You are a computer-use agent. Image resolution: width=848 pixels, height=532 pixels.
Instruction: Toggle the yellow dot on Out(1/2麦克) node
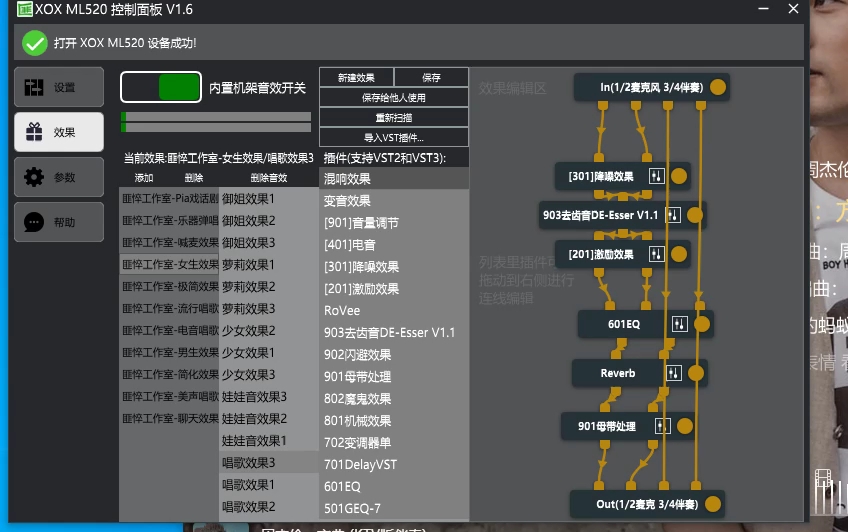click(713, 504)
